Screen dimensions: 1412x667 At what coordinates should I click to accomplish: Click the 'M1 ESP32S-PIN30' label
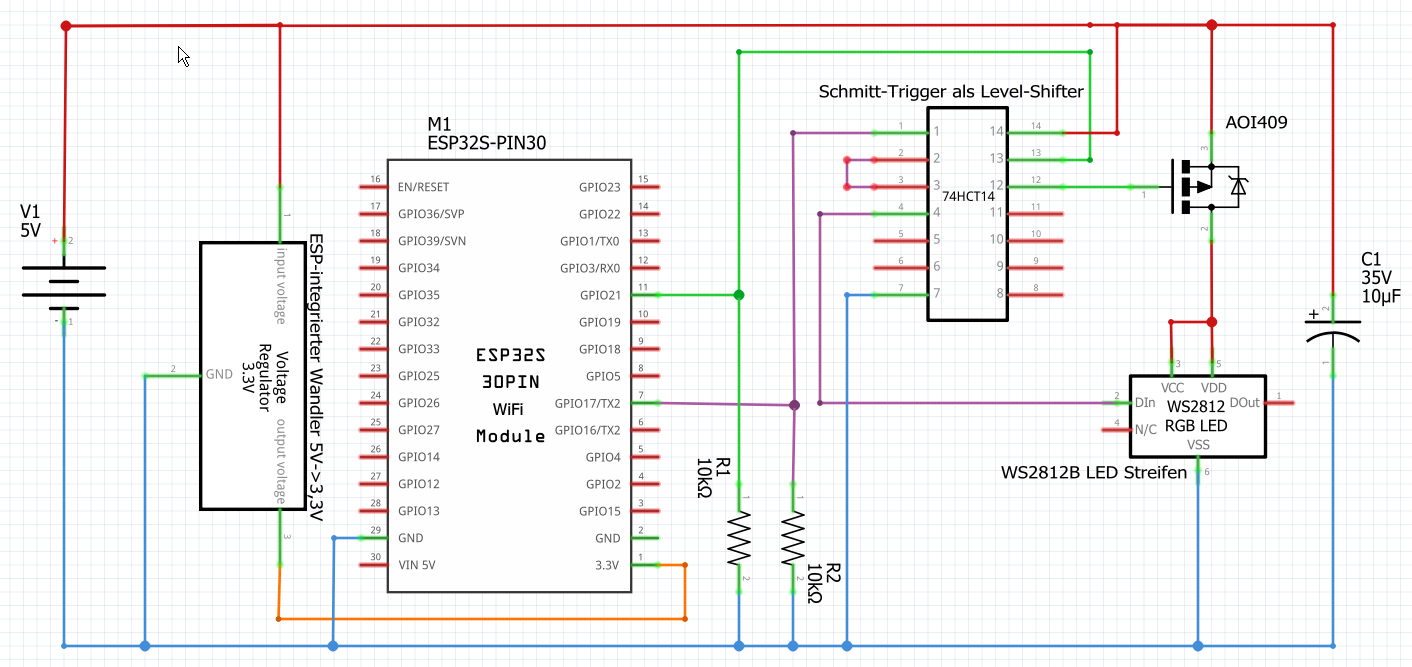click(x=487, y=134)
